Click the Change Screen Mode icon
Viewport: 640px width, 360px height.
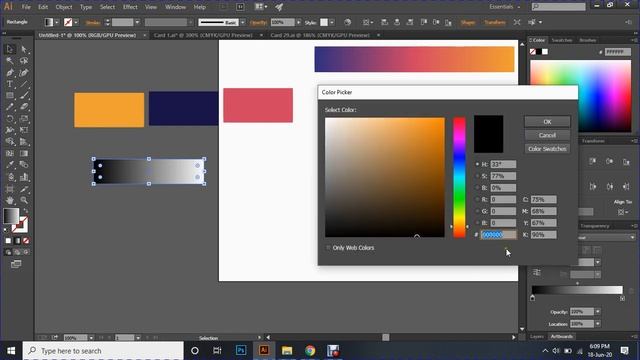16,264
